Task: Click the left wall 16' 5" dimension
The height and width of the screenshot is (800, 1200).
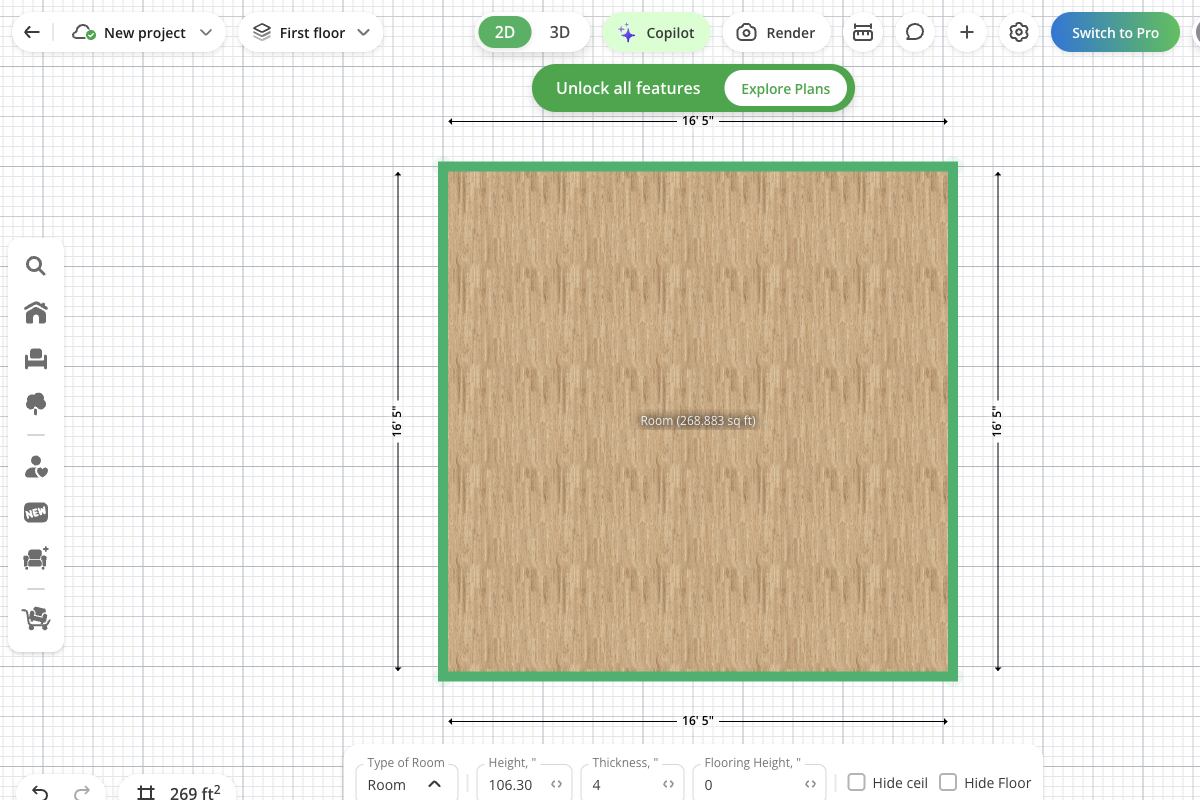Action: 398,421
